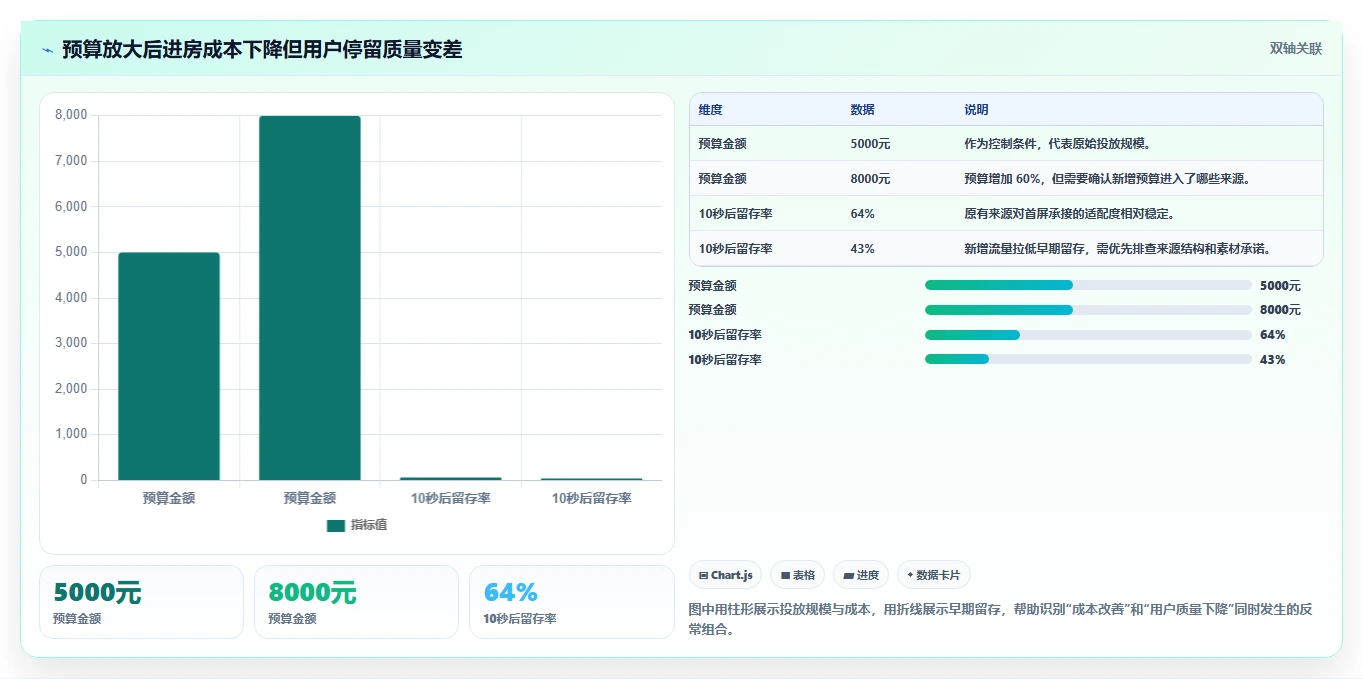Click the tallest chart bar reaching 8,000
This screenshot has width=1363, height=679.
310,298
